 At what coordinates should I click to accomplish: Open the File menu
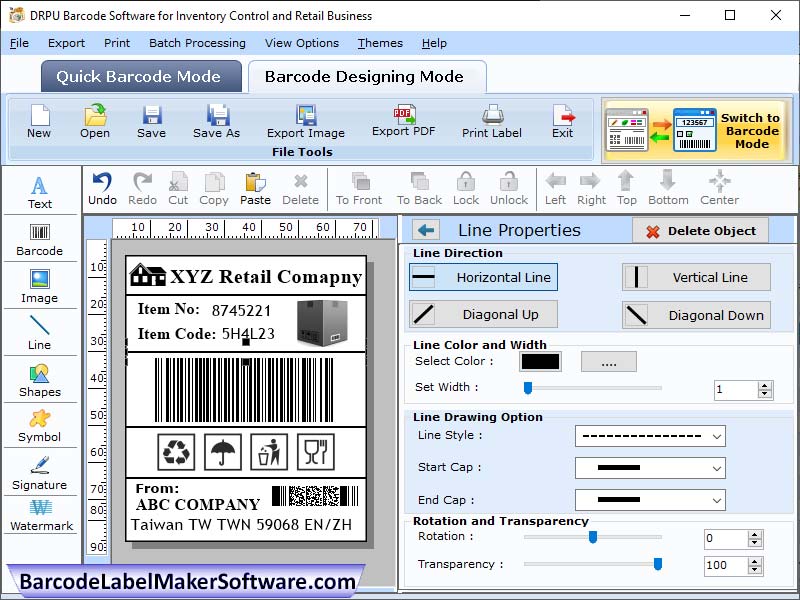coord(19,43)
